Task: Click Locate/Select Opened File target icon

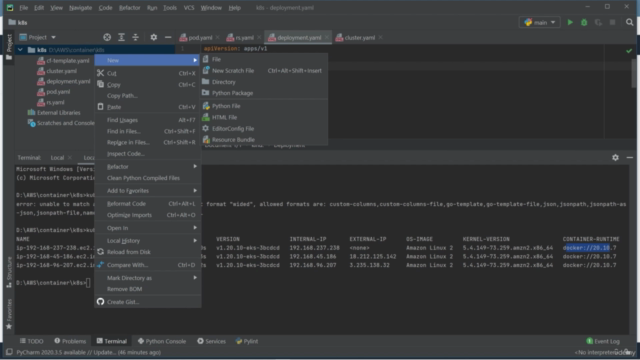Action: click(107, 38)
